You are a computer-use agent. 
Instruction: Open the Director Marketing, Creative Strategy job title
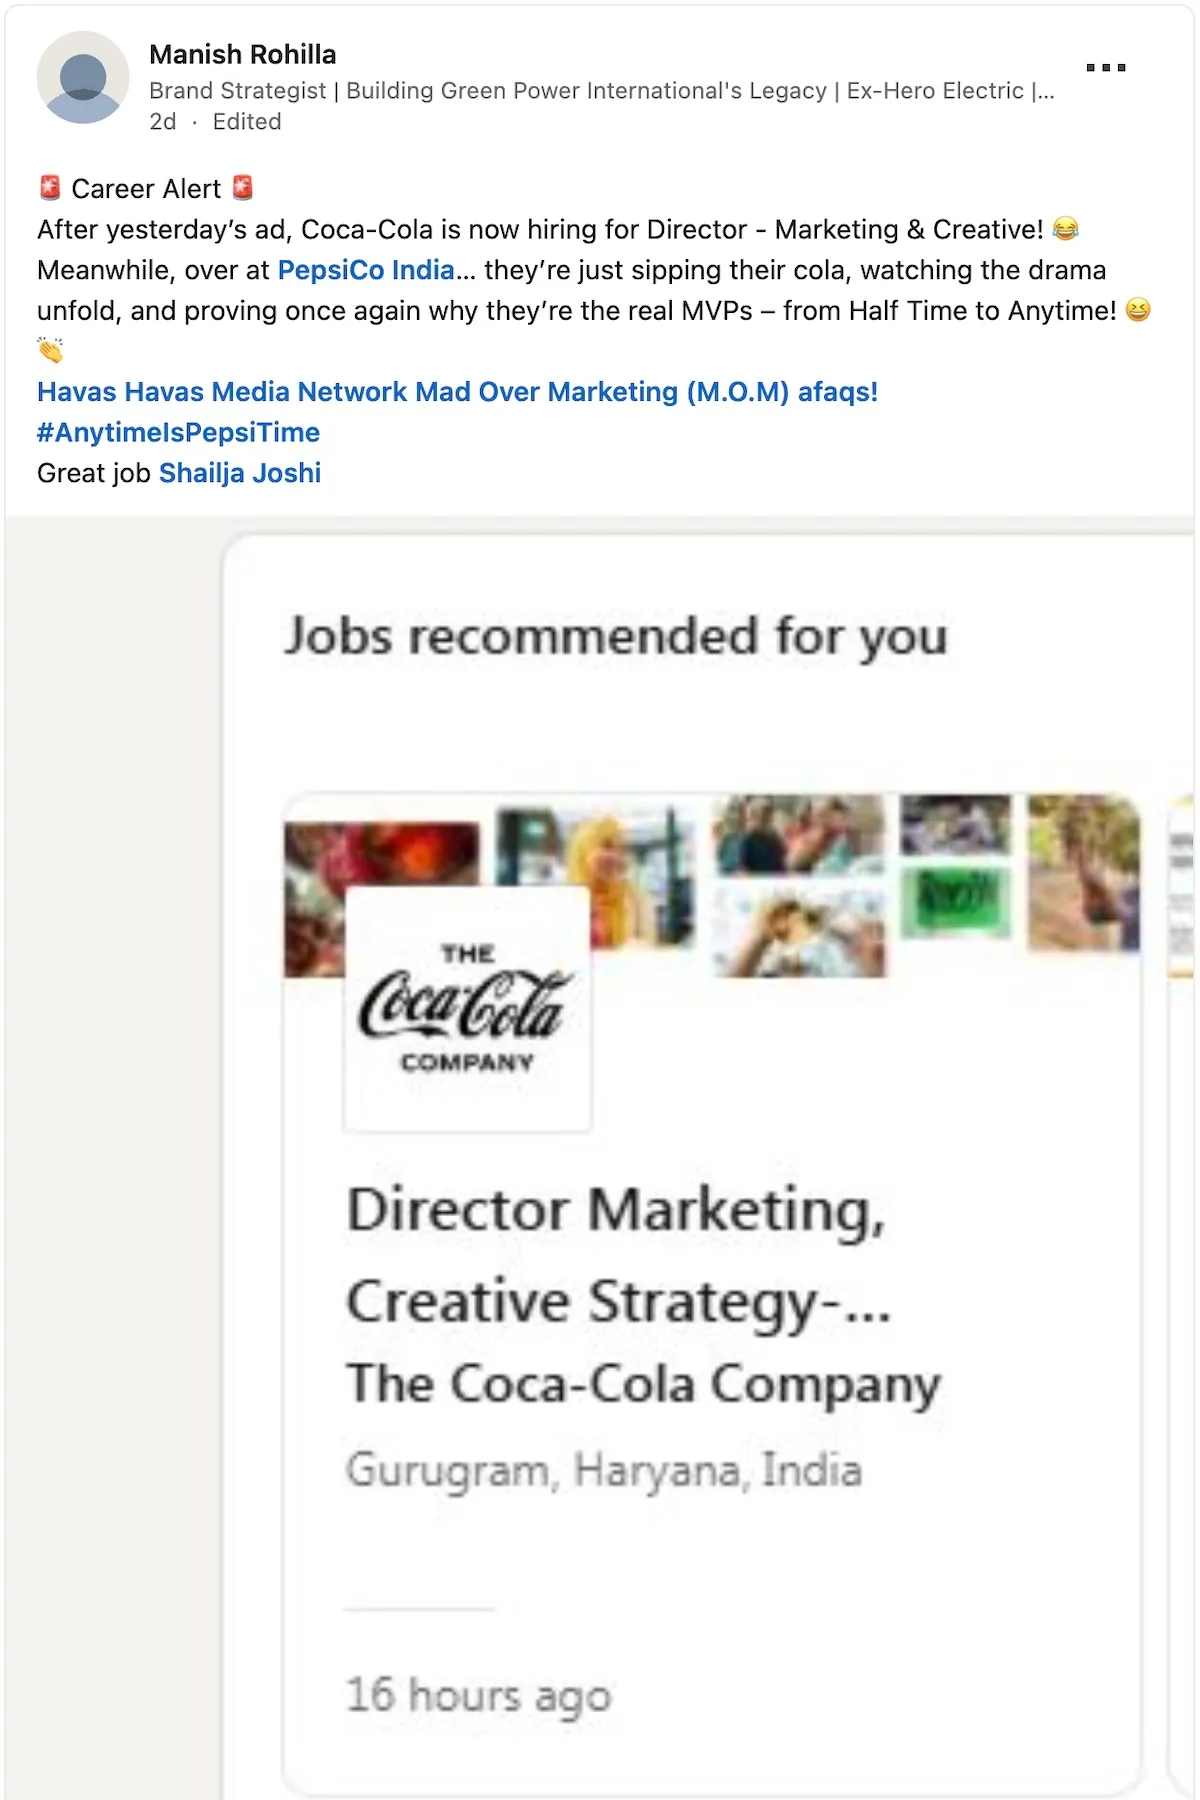point(617,1255)
